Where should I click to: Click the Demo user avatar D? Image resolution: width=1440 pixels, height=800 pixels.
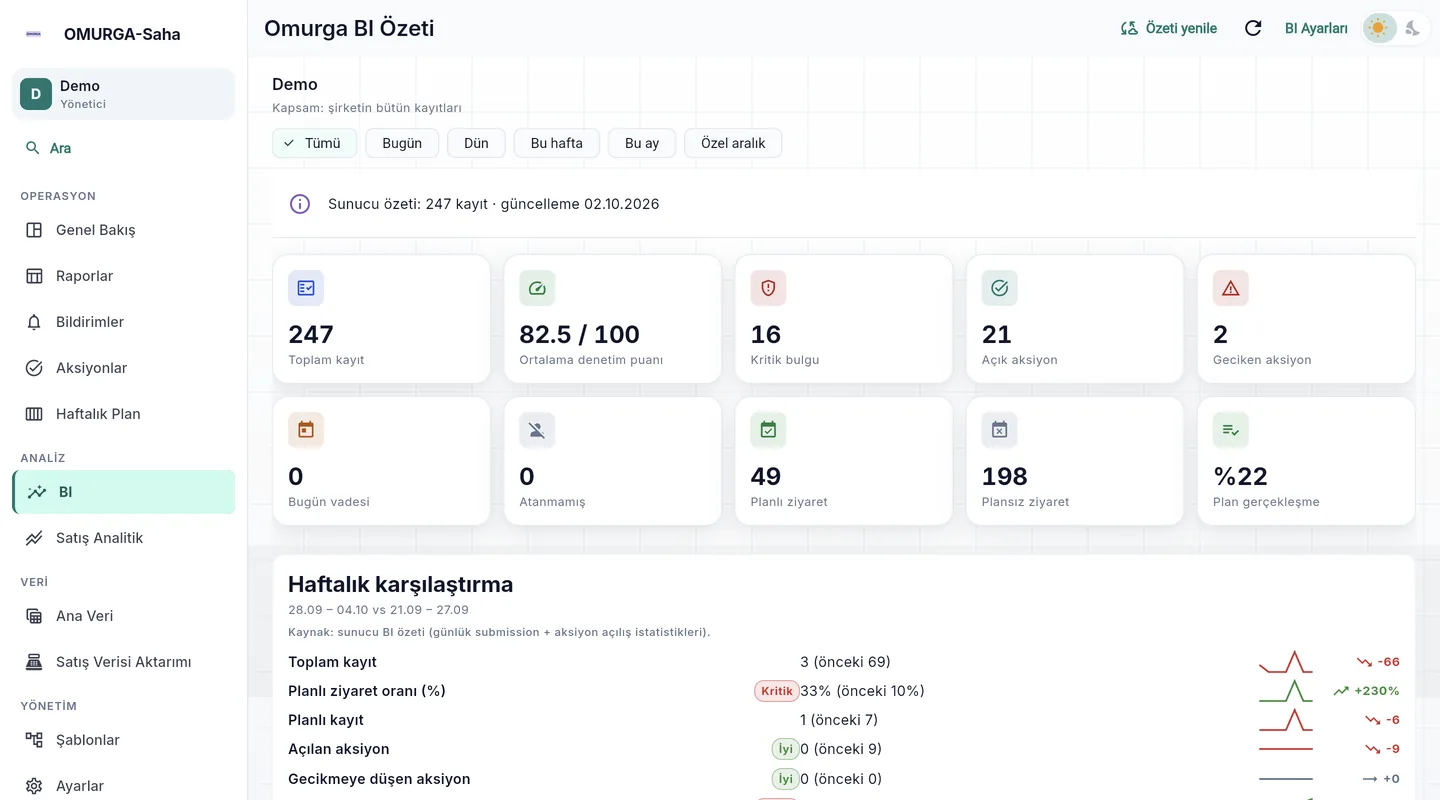[36, 94]
